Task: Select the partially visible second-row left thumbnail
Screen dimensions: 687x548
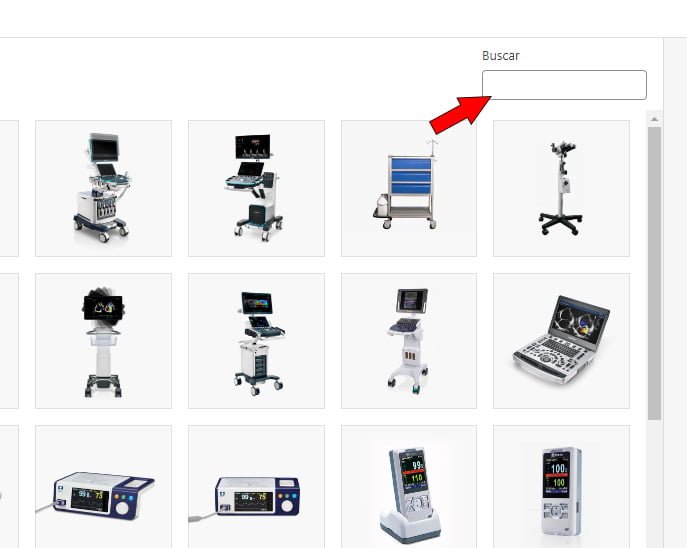Action: tap(9, 341)
